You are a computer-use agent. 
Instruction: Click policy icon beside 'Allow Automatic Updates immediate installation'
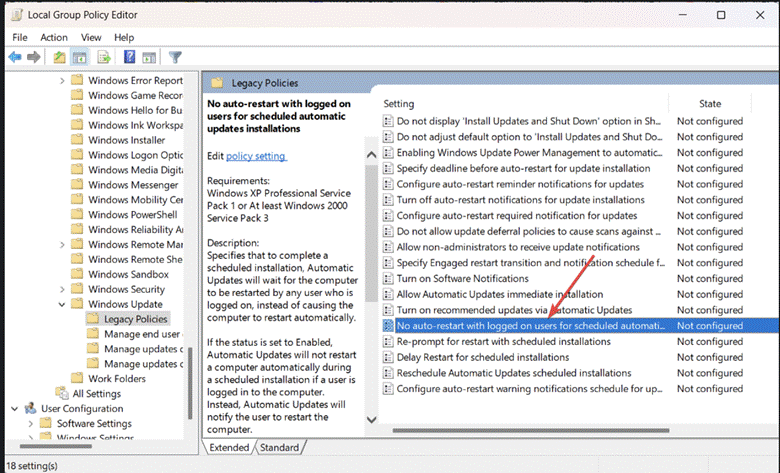[388, 294]
